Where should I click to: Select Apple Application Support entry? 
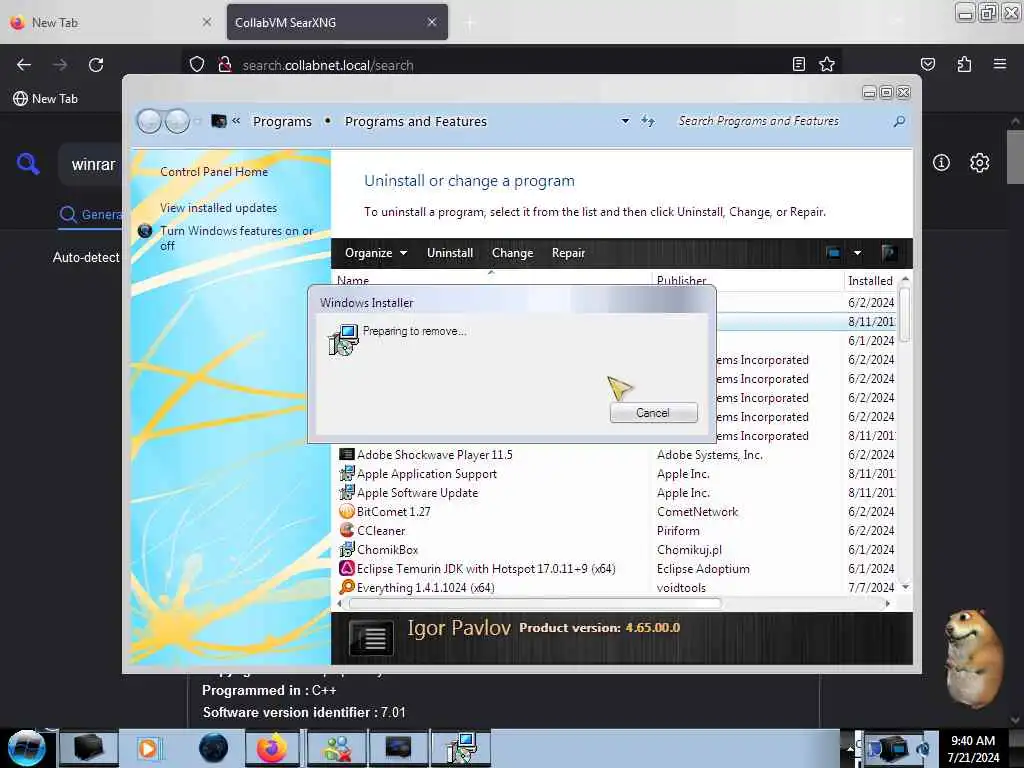(x=426, y=473)
